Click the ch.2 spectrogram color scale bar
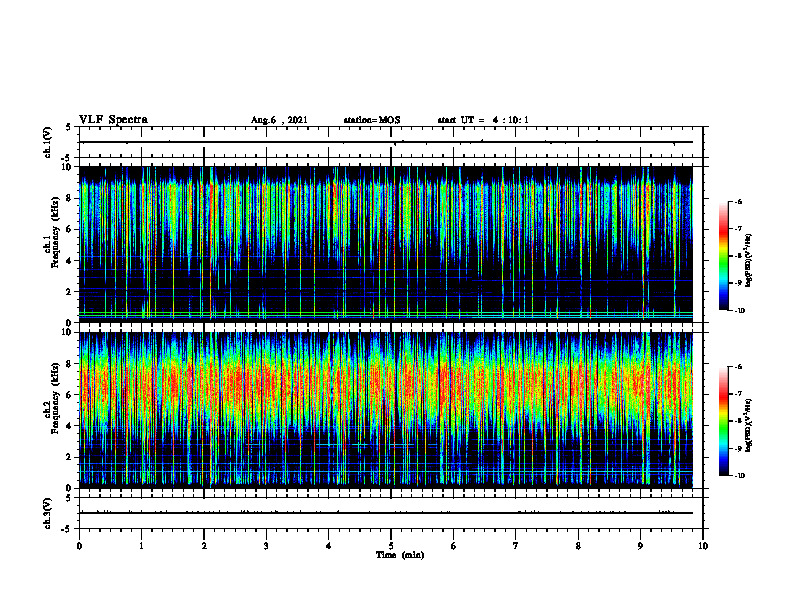Screen dimensions: 792x612 click(723, 421)
